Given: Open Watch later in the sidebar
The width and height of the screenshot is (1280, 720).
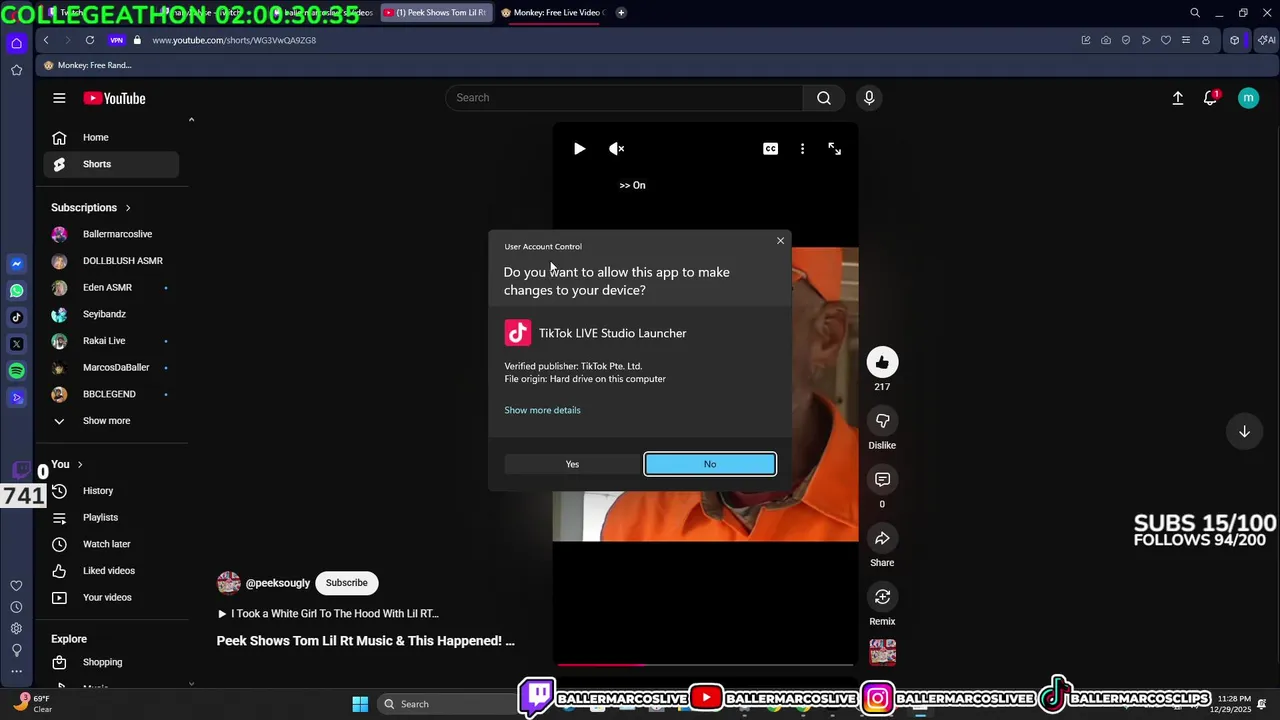Looking at the screenshot, I should [111, 544].
